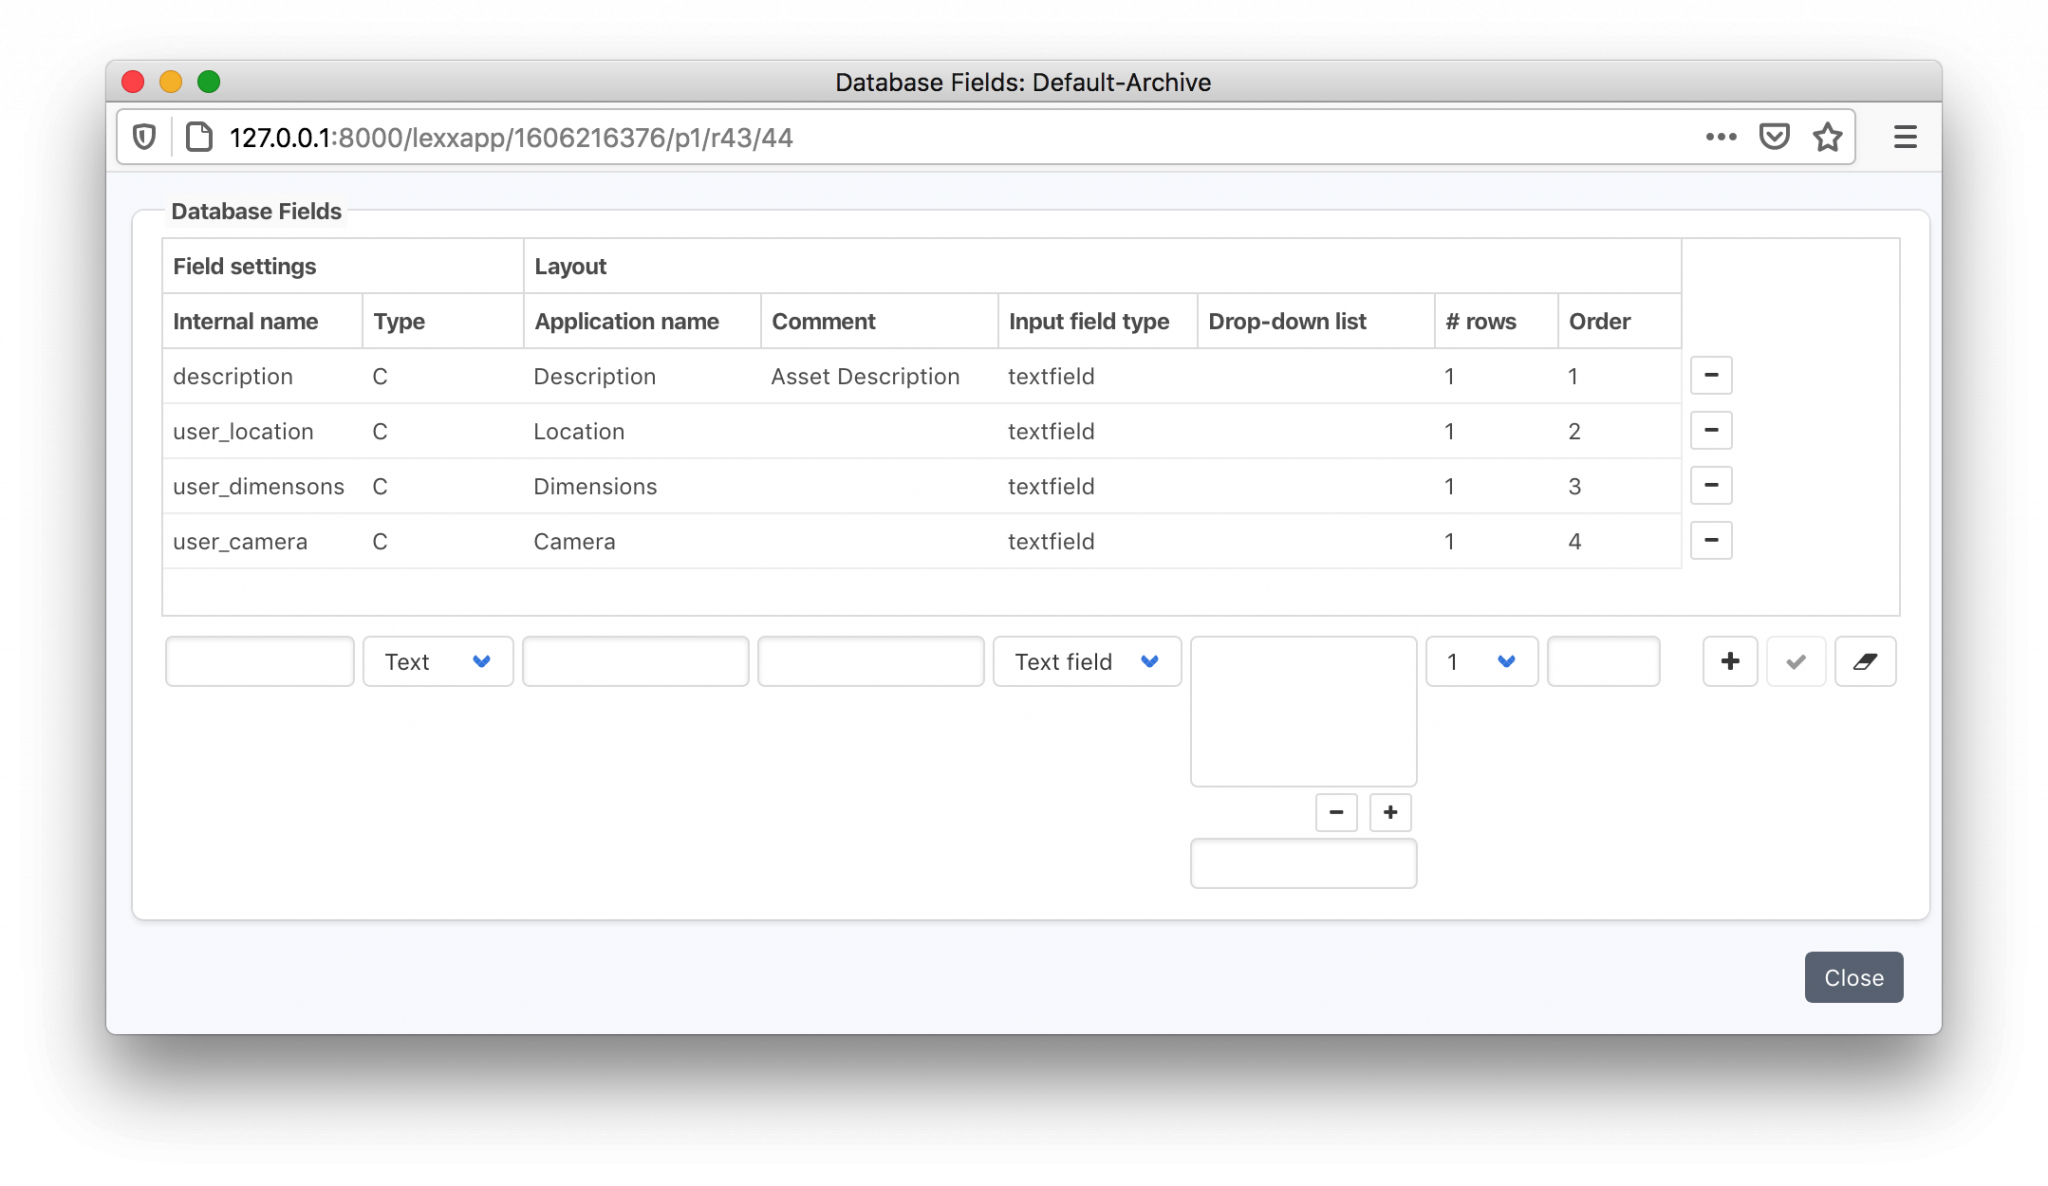2048x1186 pixels.
Task: Remove the user_camera field row
Action: point(1710,540)
